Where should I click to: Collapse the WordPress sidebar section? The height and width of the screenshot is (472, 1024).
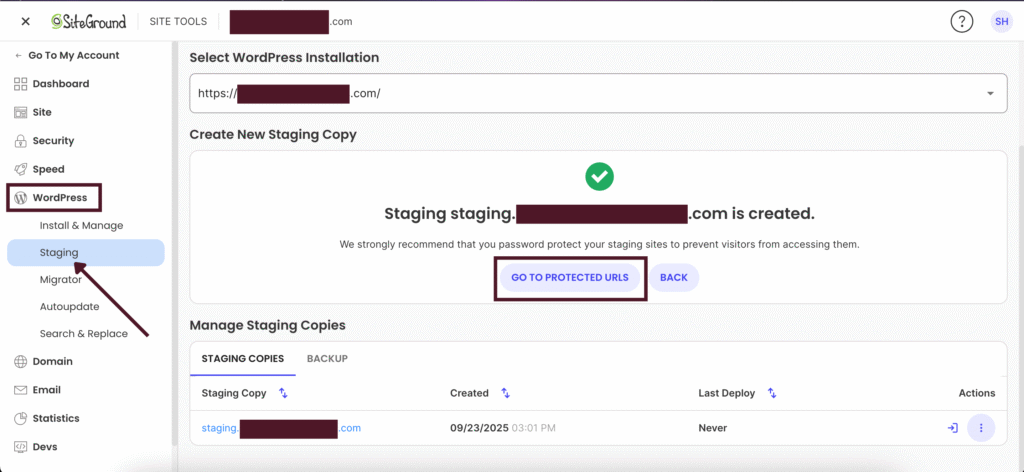[x=59, y=198]
